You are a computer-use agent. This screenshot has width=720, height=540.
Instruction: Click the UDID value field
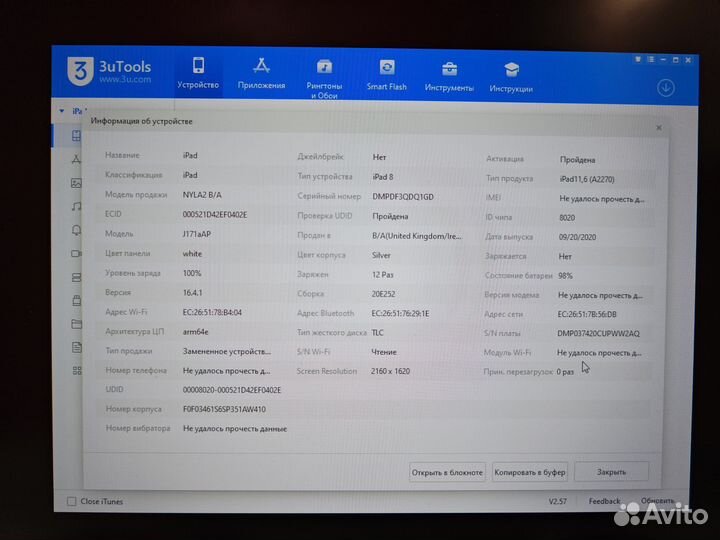(232, 390)
